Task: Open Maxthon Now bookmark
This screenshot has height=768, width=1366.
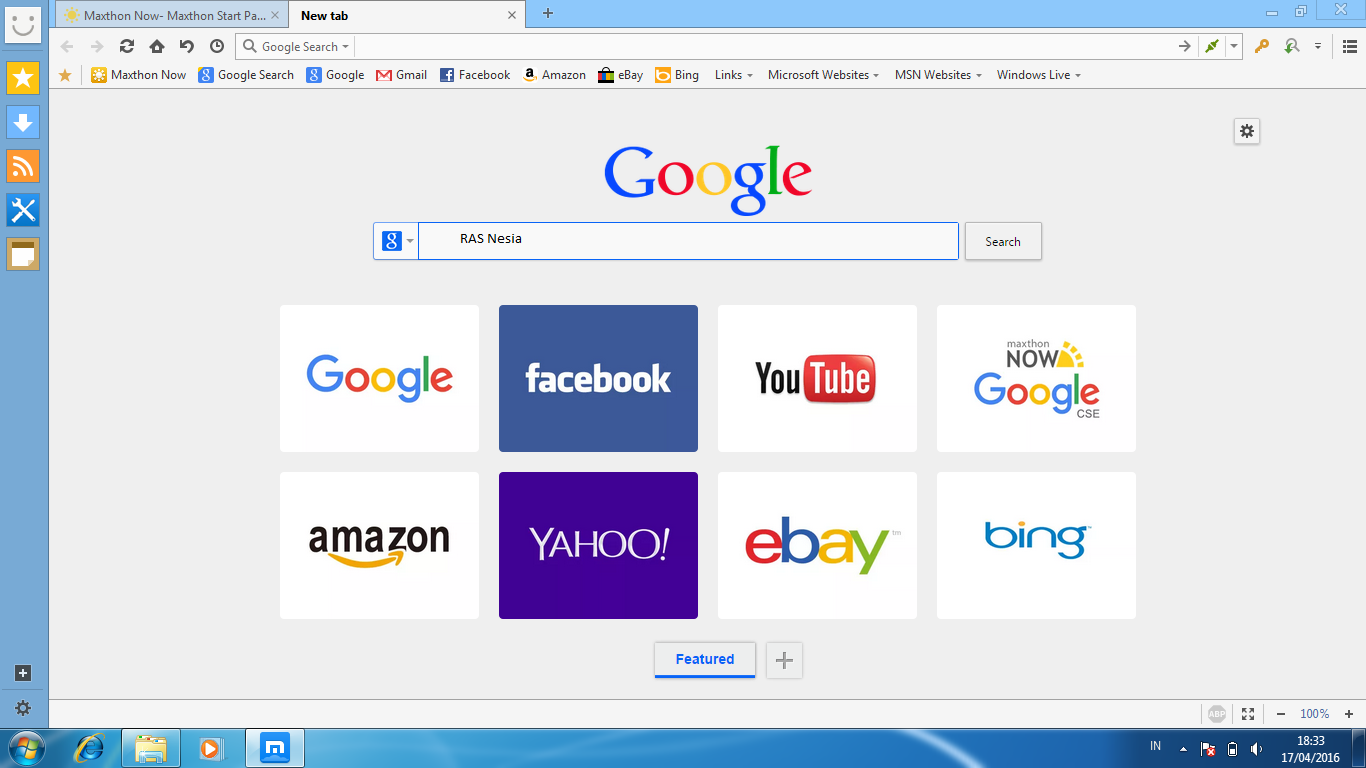Action: point(139,75)
